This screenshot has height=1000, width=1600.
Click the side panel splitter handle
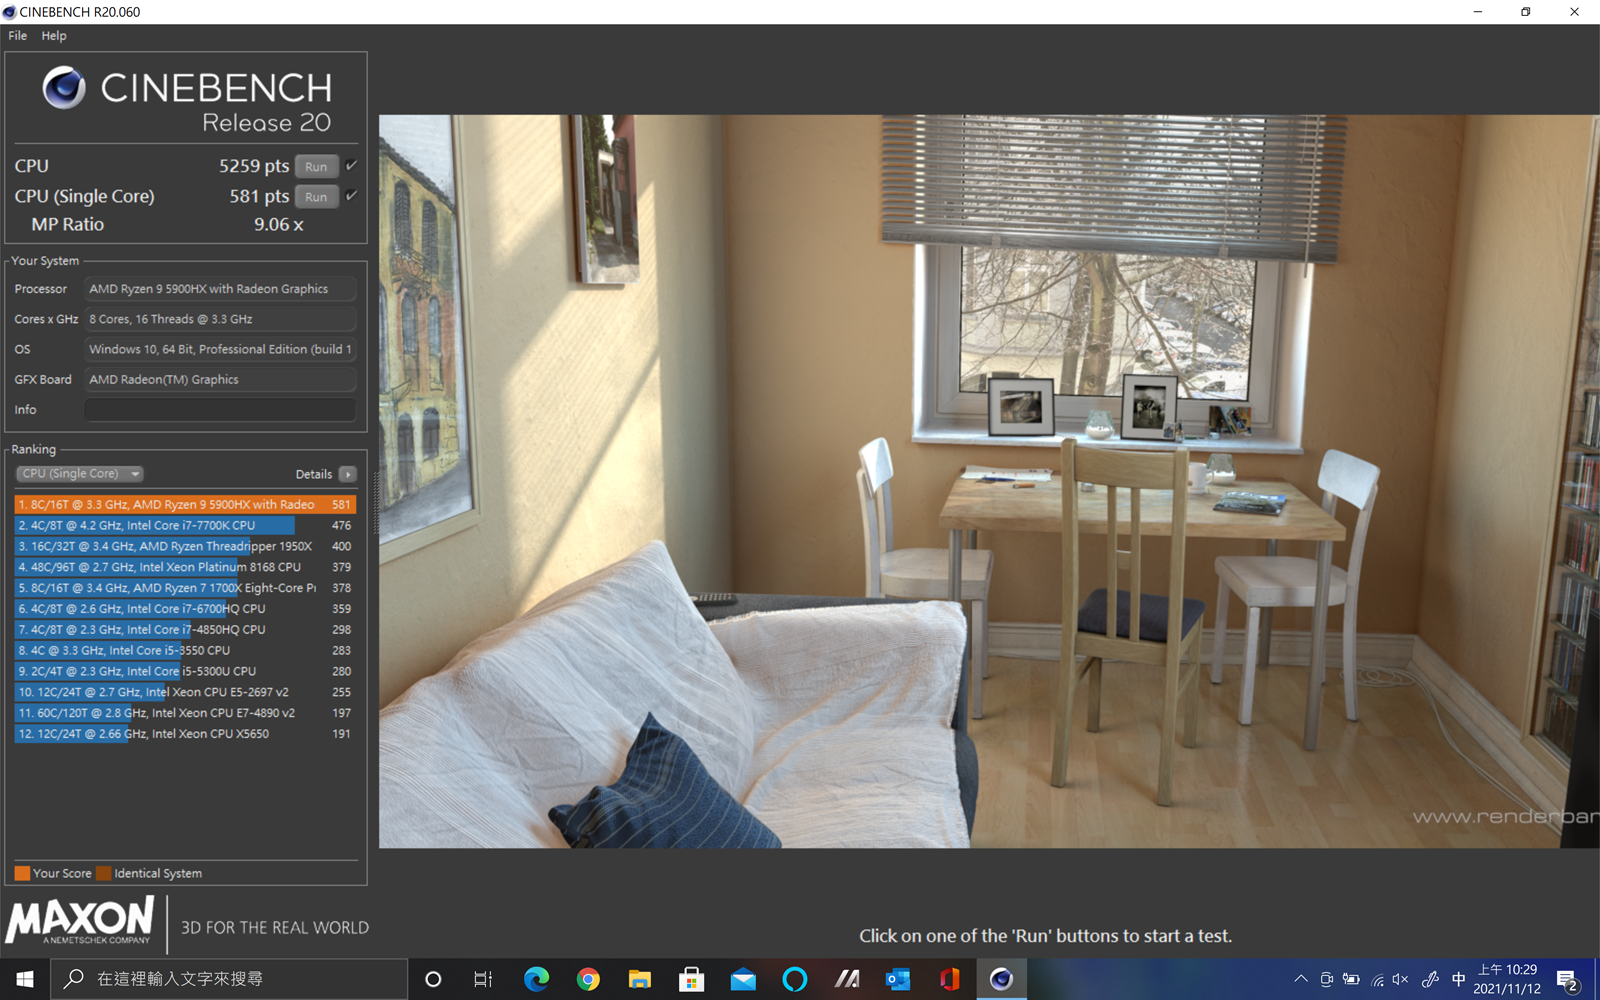coord(376,502)
